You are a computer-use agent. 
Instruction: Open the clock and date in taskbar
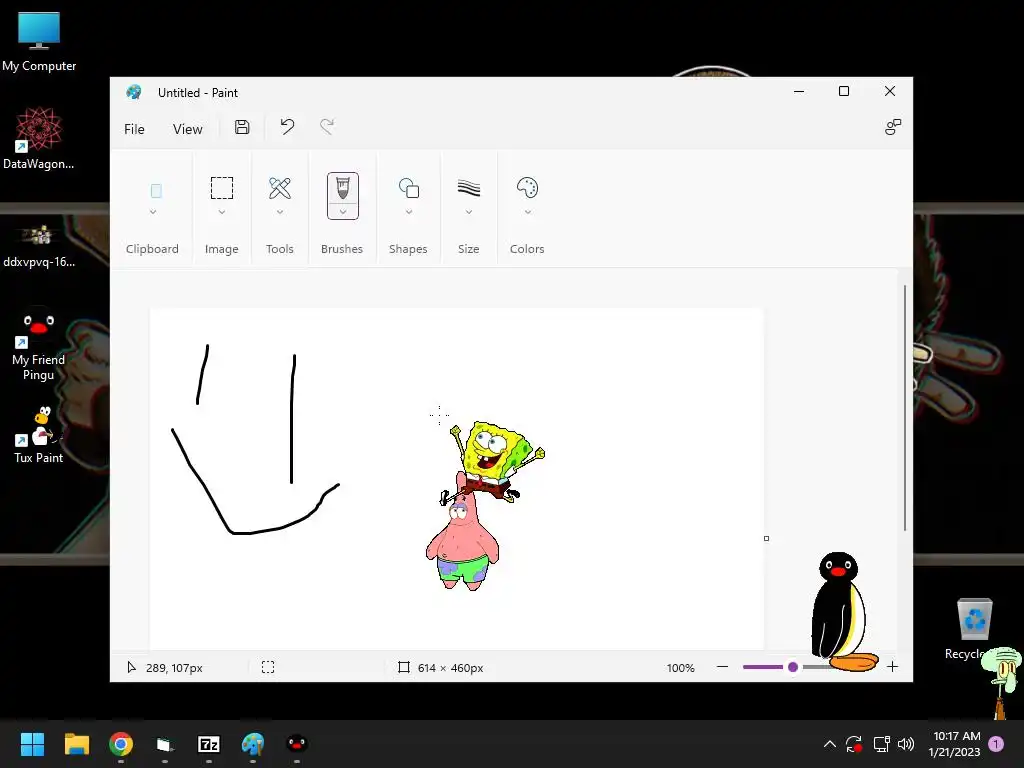[x=955, y=744]
